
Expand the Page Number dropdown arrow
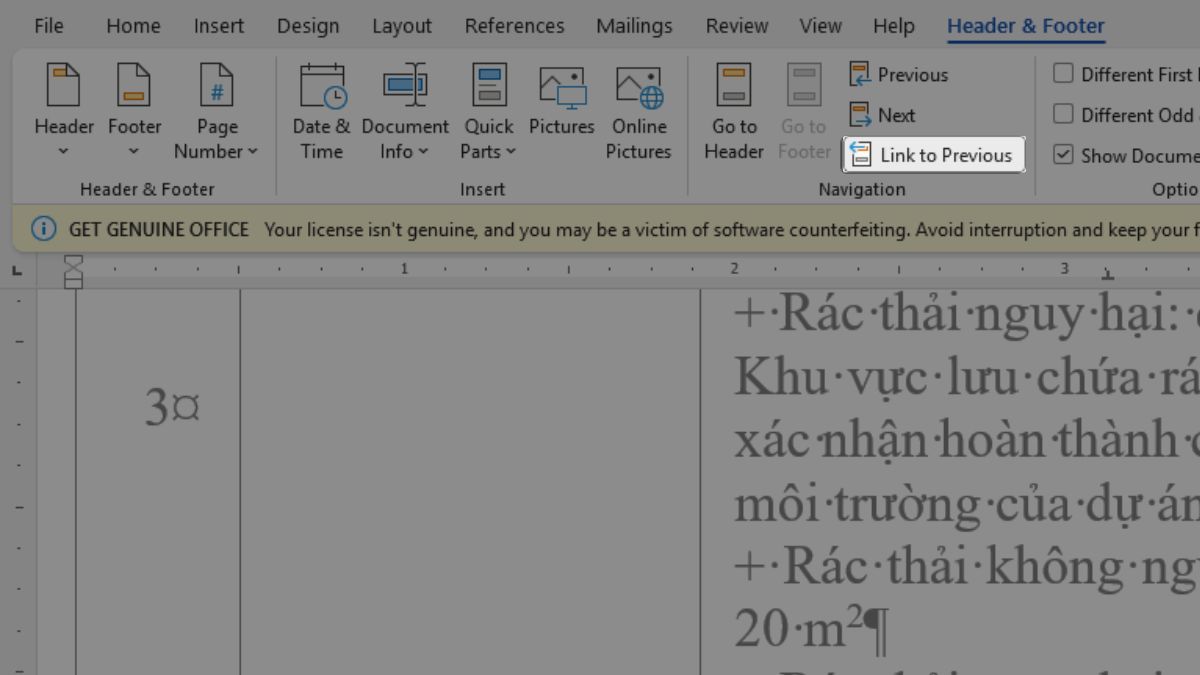(253, 152)
